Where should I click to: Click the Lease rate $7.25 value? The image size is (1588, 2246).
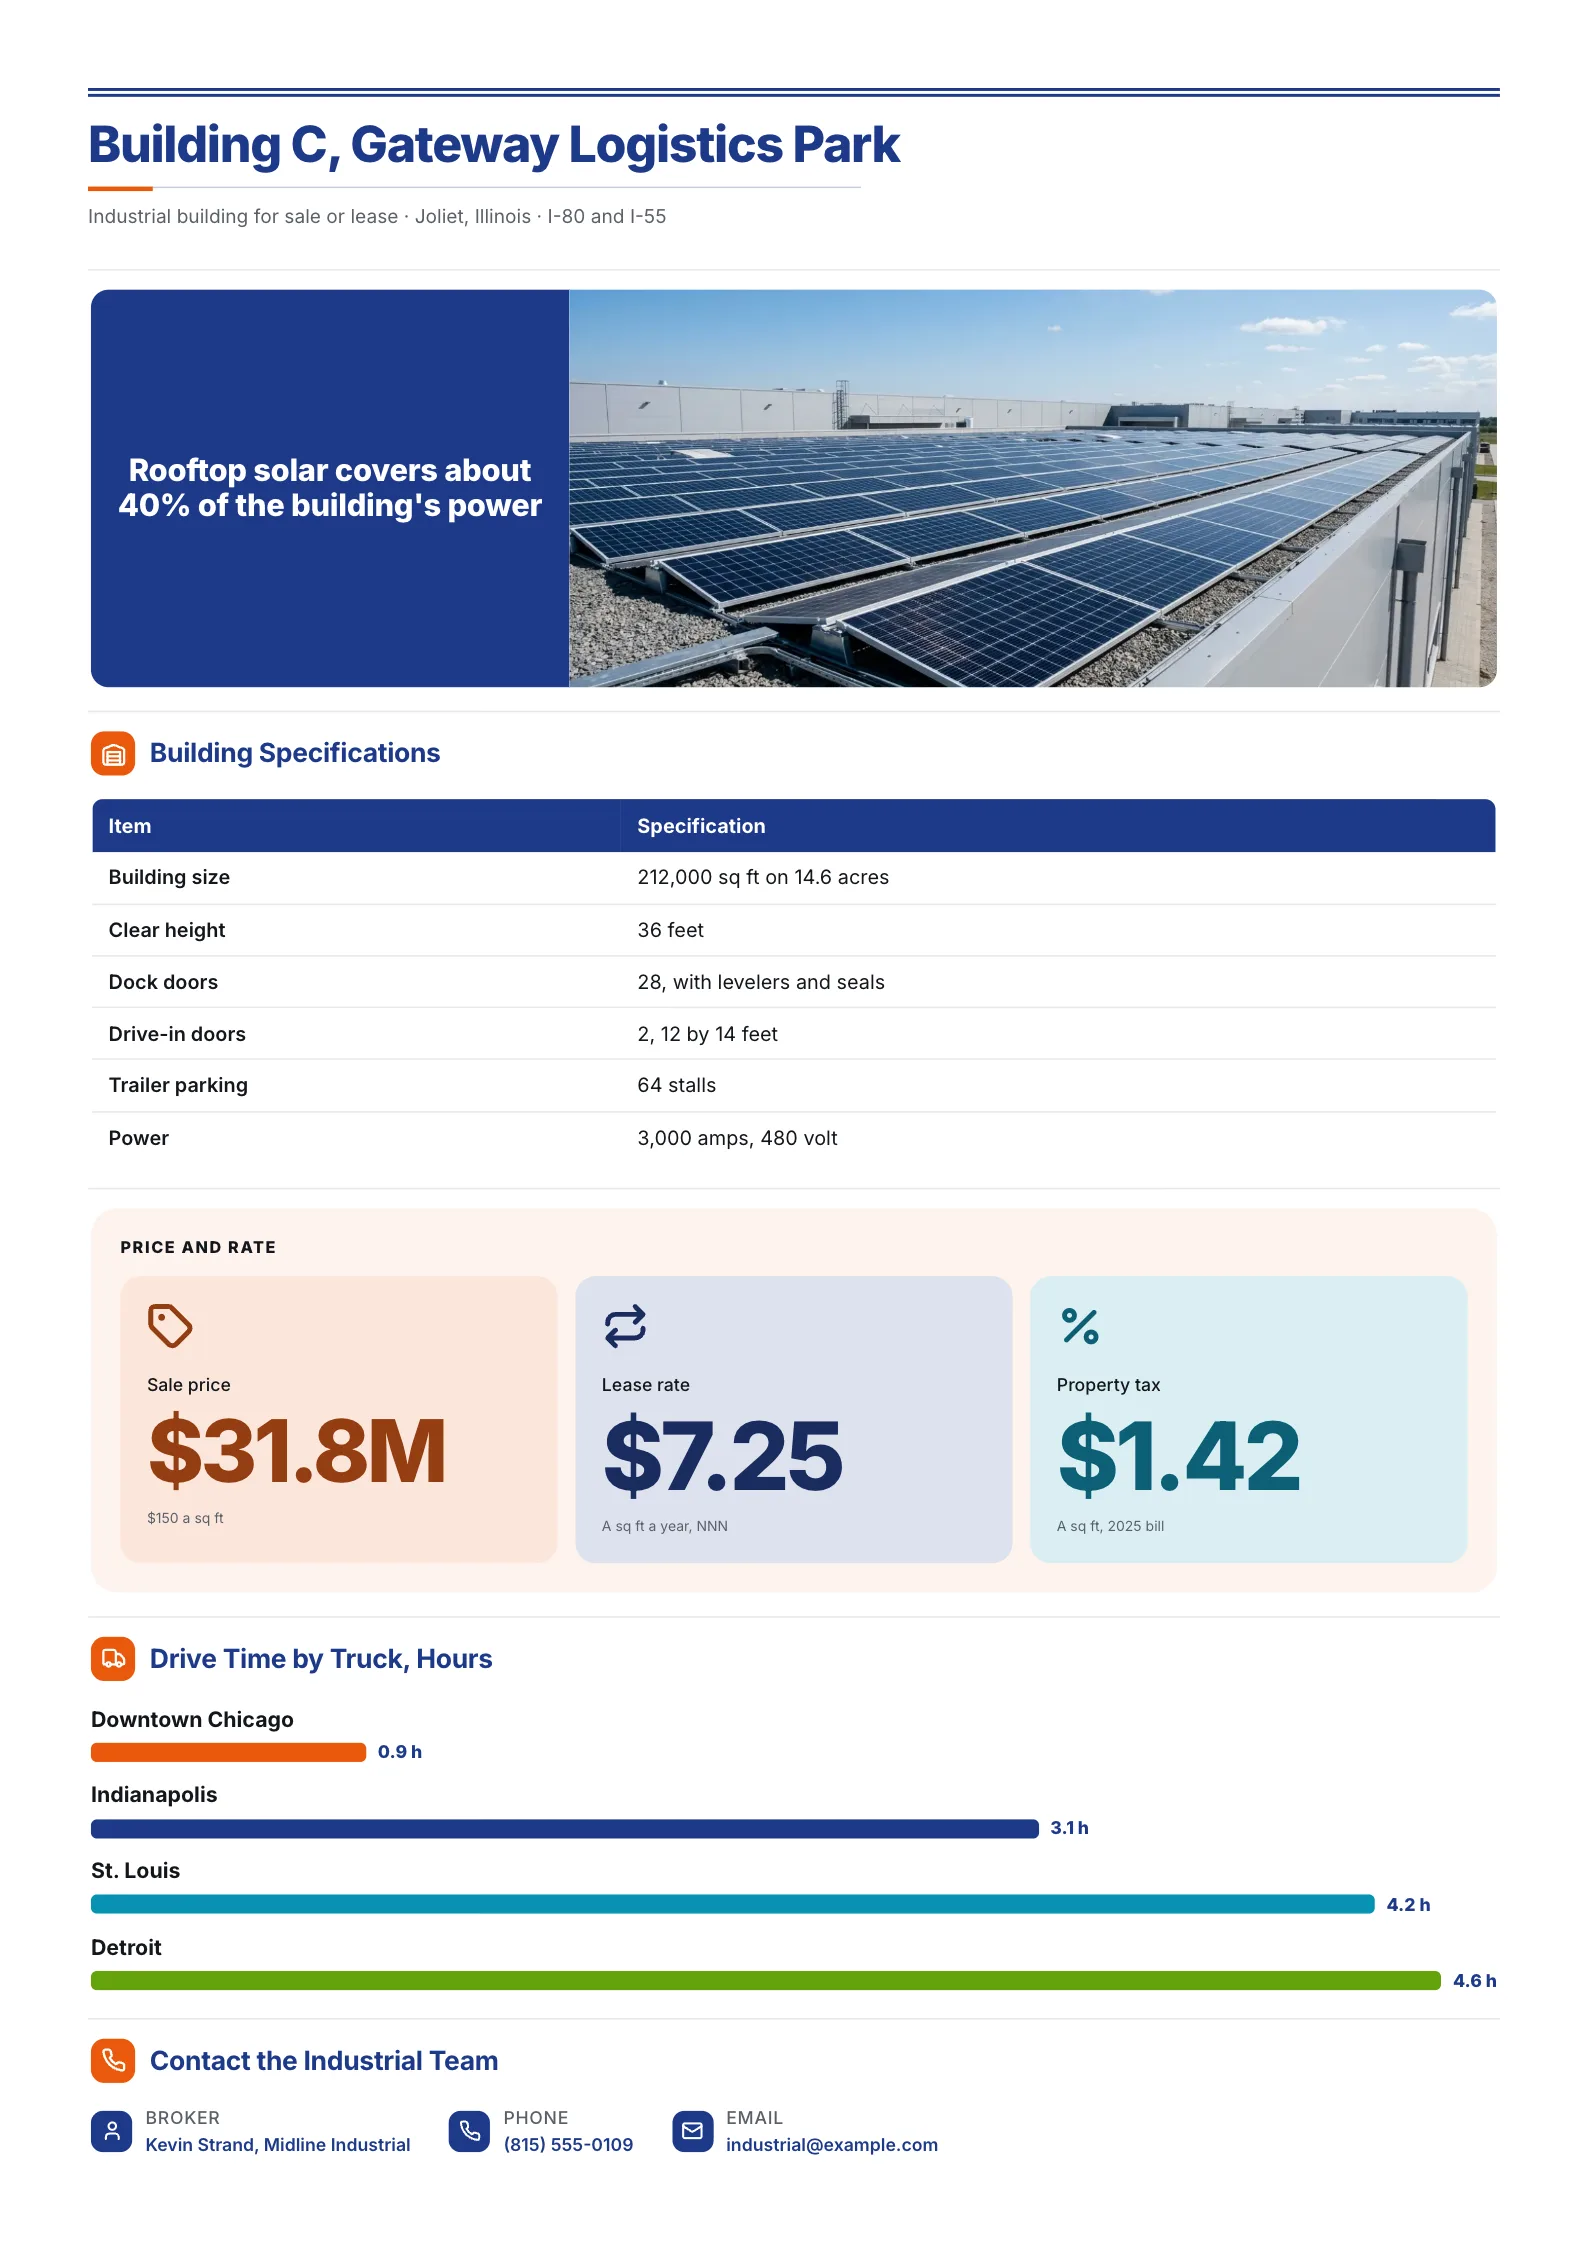(x=723, y=1455)
